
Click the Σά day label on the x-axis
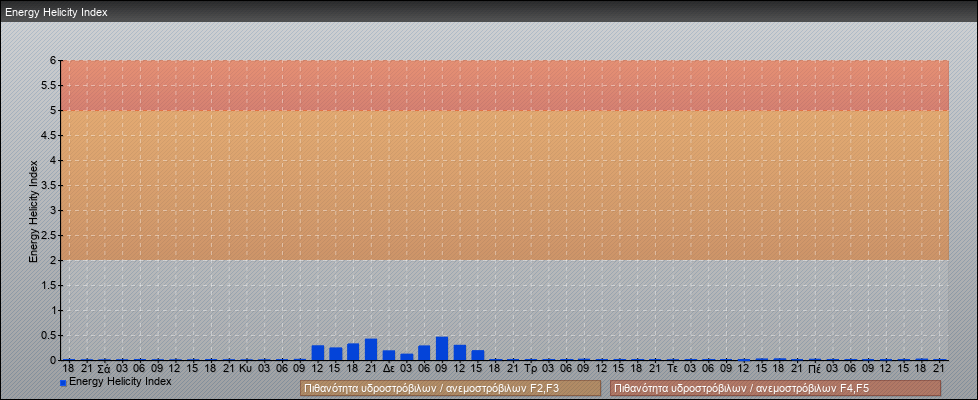(x=104, y=369)
